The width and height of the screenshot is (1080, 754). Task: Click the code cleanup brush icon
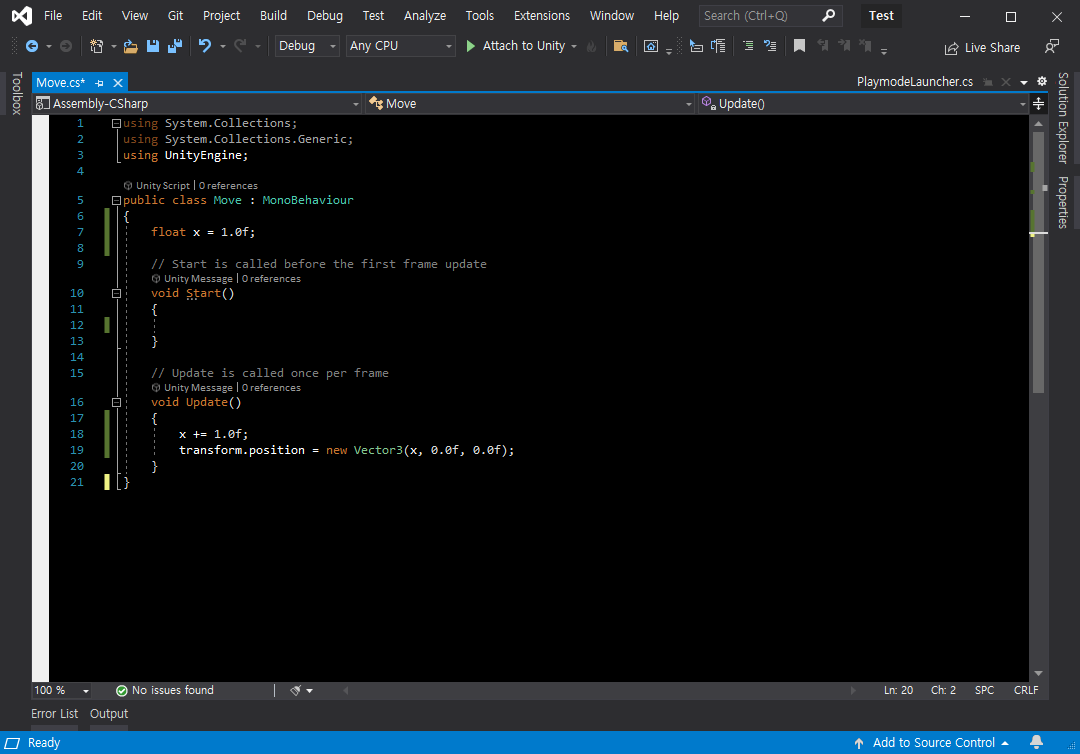pos(295,690)
